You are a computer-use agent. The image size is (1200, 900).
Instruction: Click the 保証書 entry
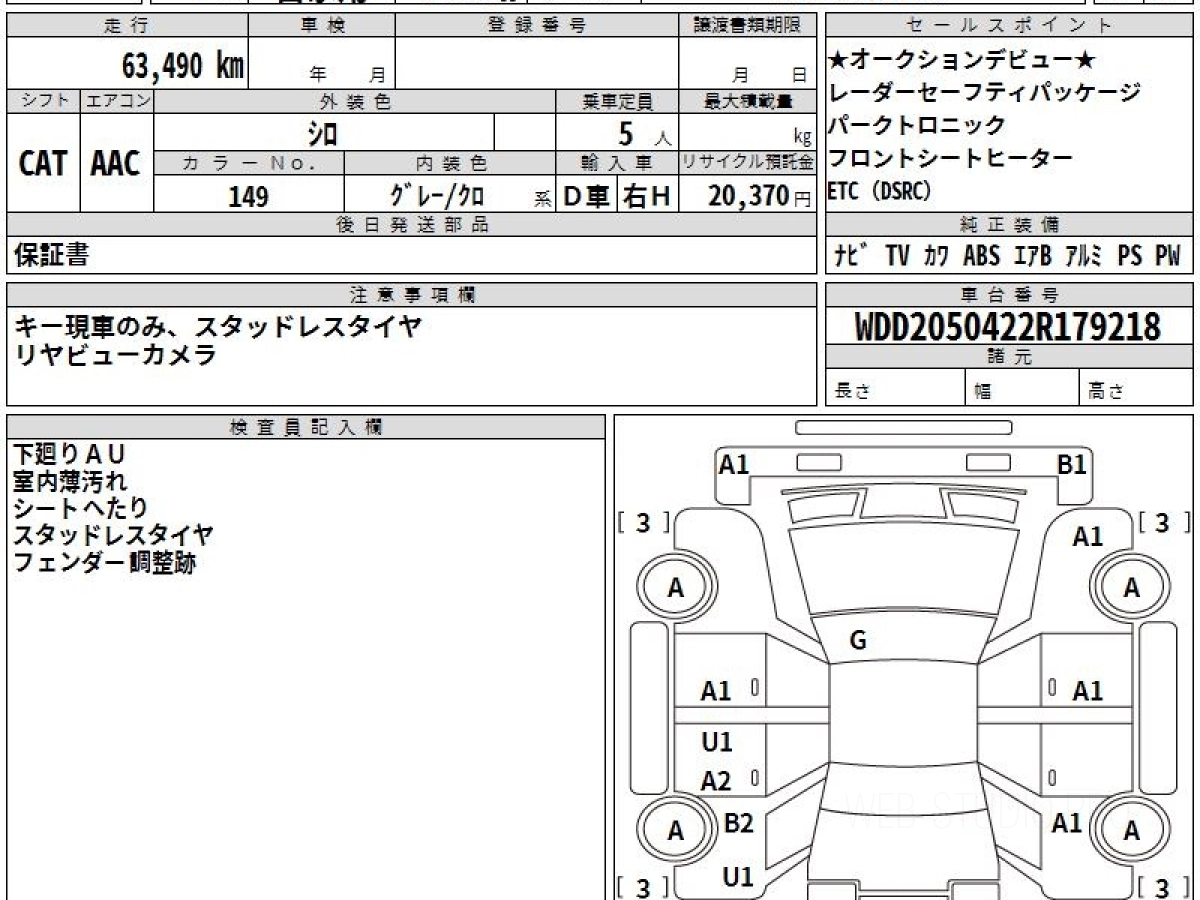pyautogui.click(x=51, y=255)
